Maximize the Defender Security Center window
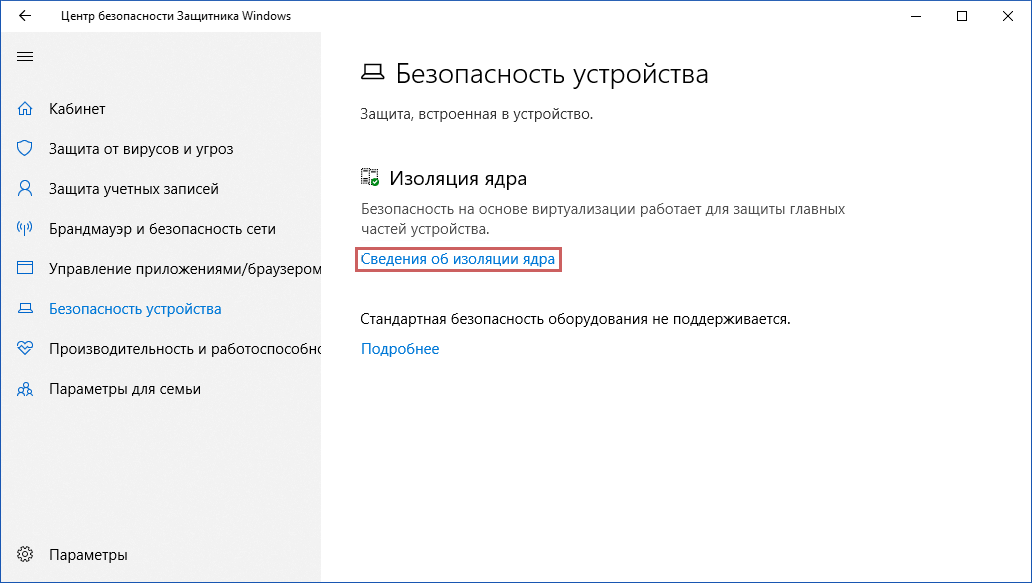The height and width of the screenshot is (583, 1032). coord(962,16)
